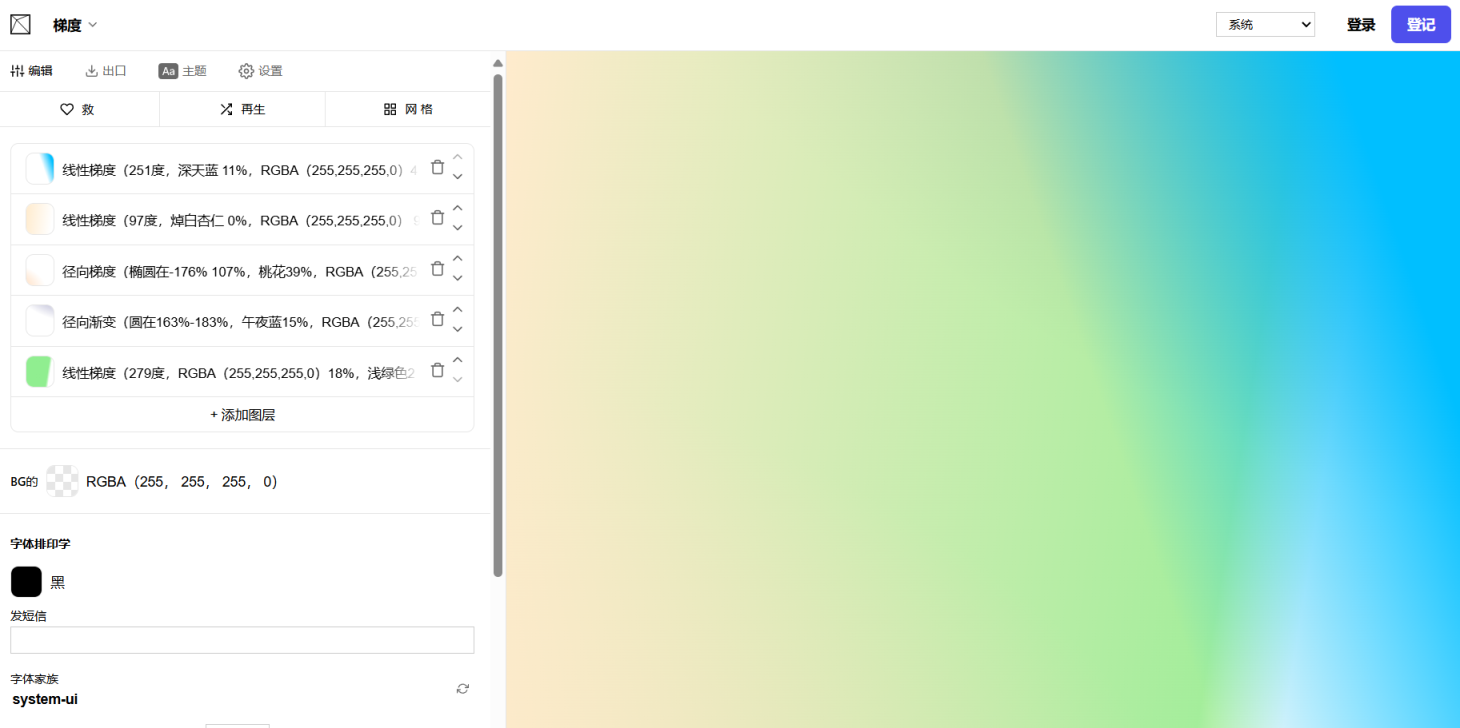Delete the 午夜蓝 radial gradient layer
Viewport: 1460px width, 728px height.
point(437,320)
